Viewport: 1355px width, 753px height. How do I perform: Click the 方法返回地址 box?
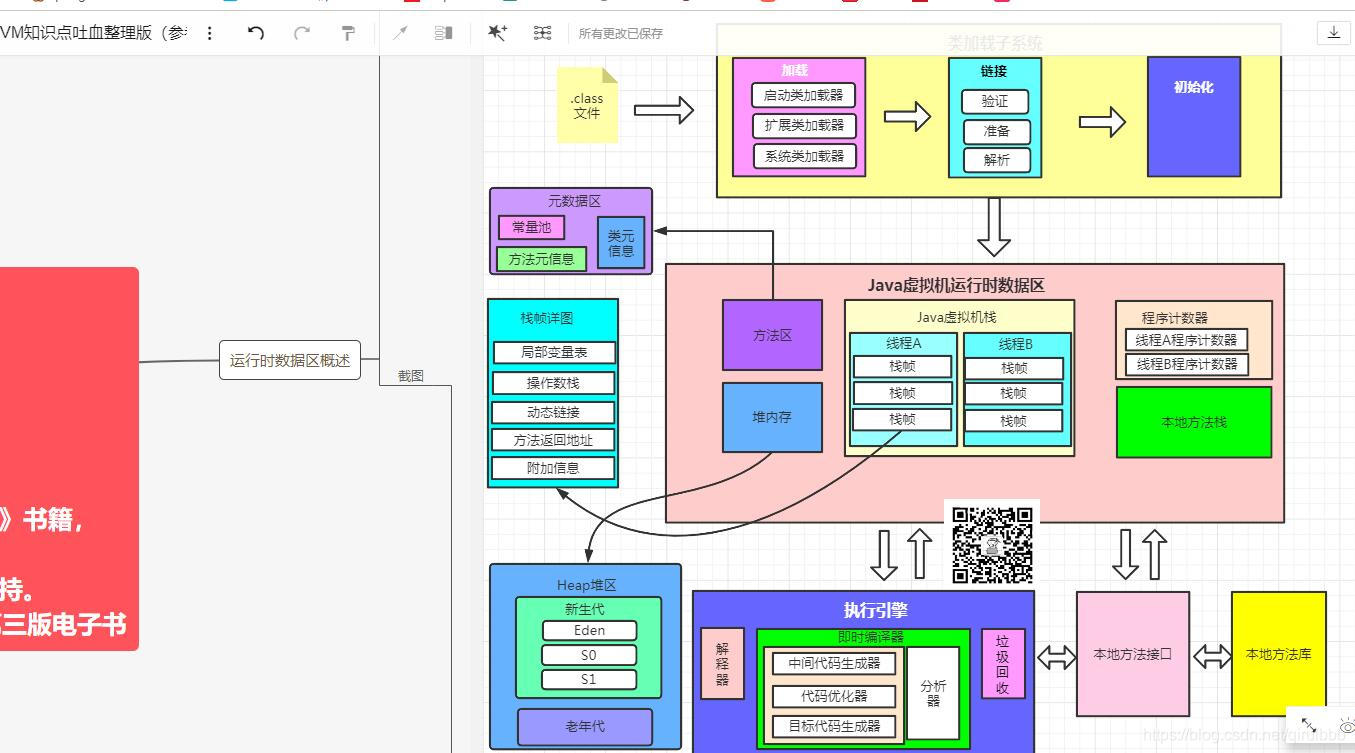553,440
